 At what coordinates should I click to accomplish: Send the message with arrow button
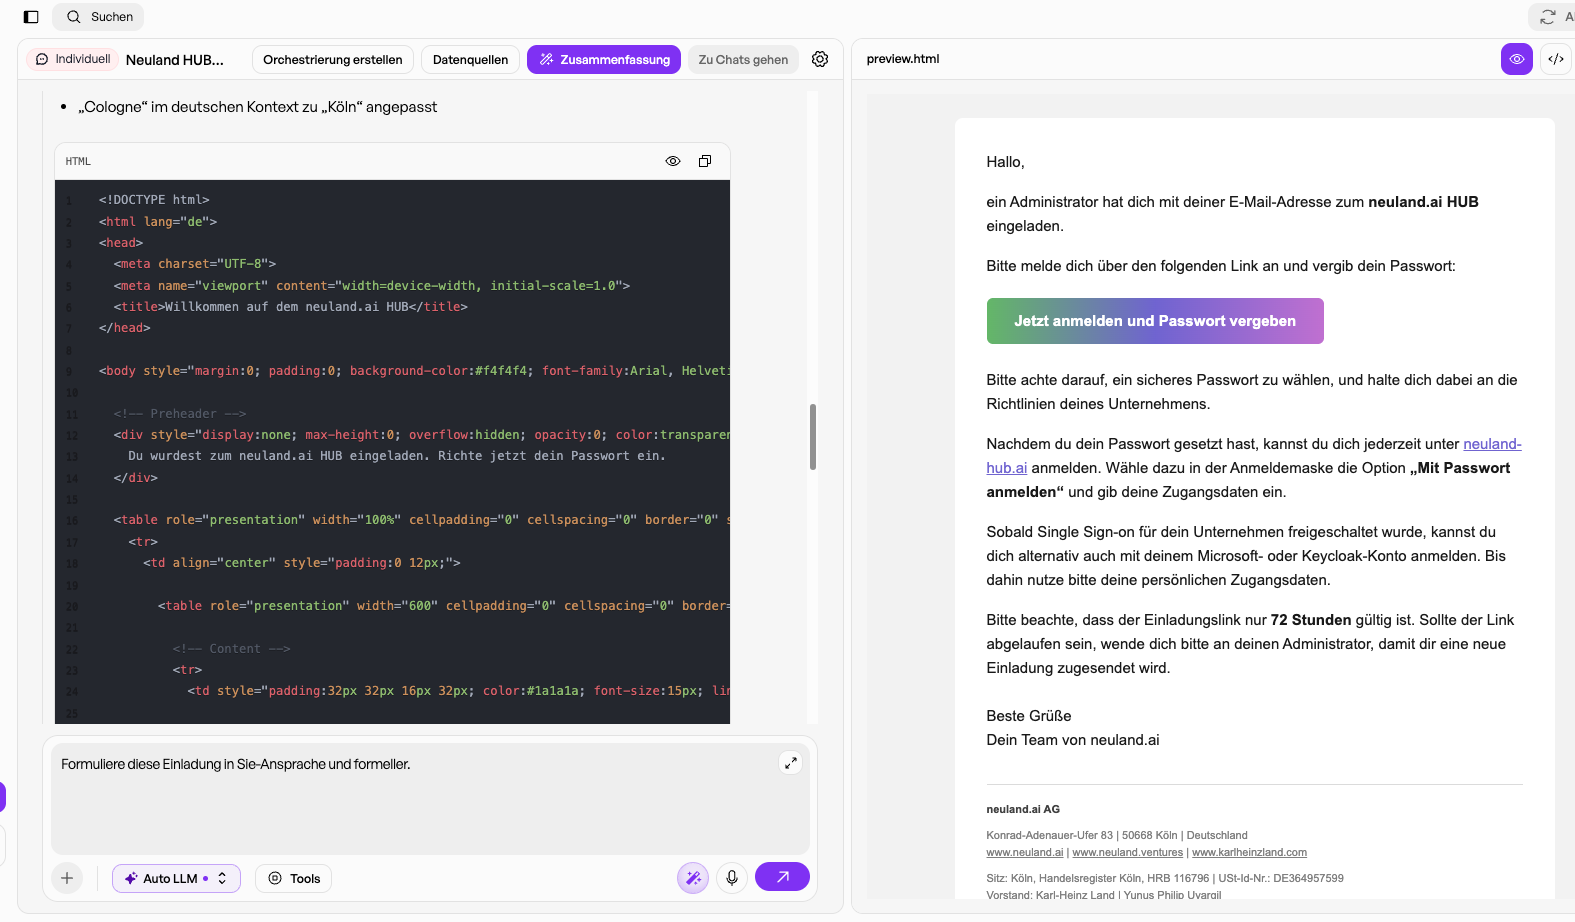click(x=782, y=877)
